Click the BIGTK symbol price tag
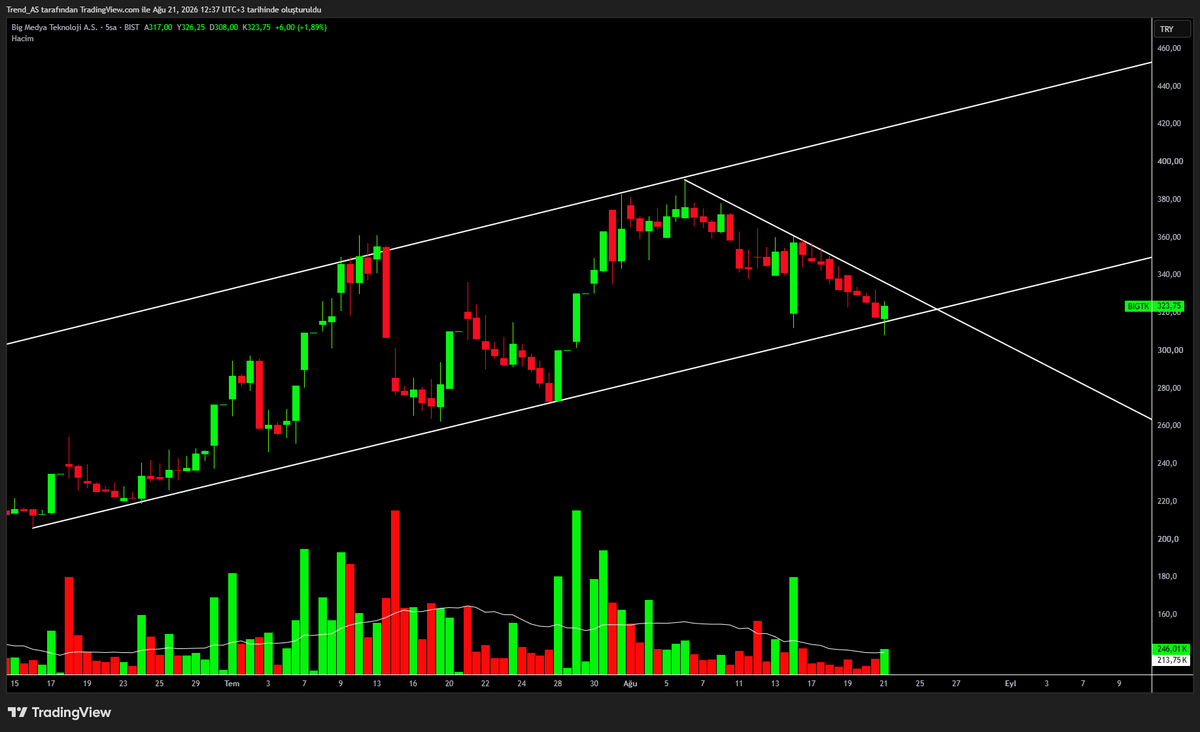Image resolution: width=1200 pixels, height=732 pixels. coord(1138,306)
